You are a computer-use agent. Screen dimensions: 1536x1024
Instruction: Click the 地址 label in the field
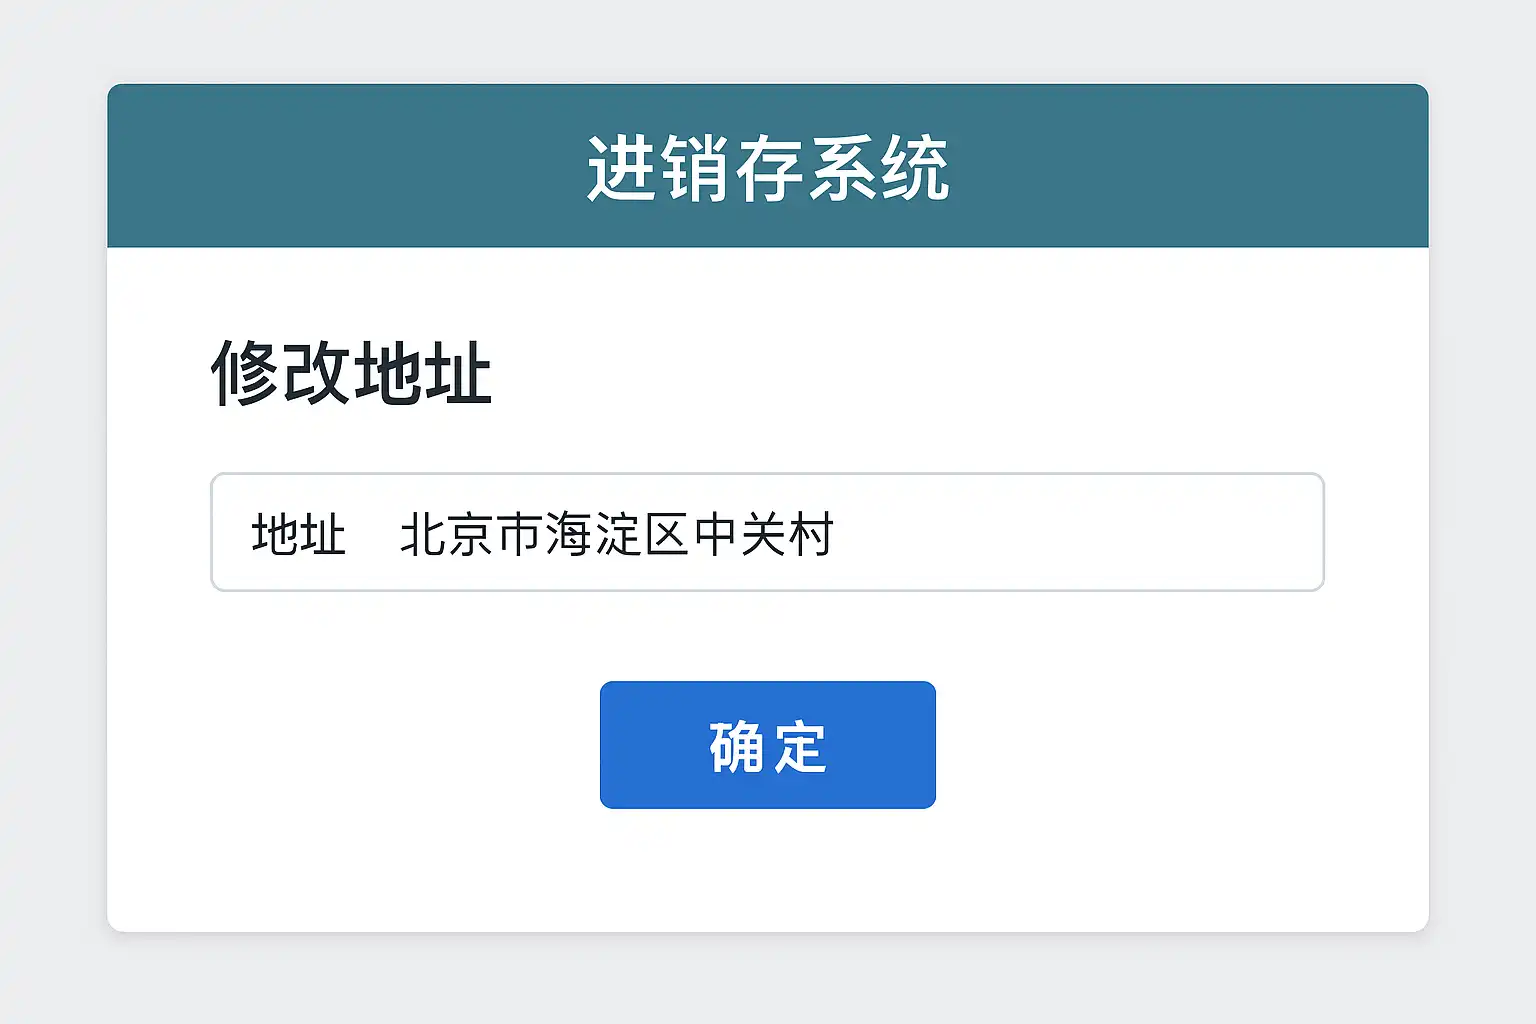tap(298, 534)
